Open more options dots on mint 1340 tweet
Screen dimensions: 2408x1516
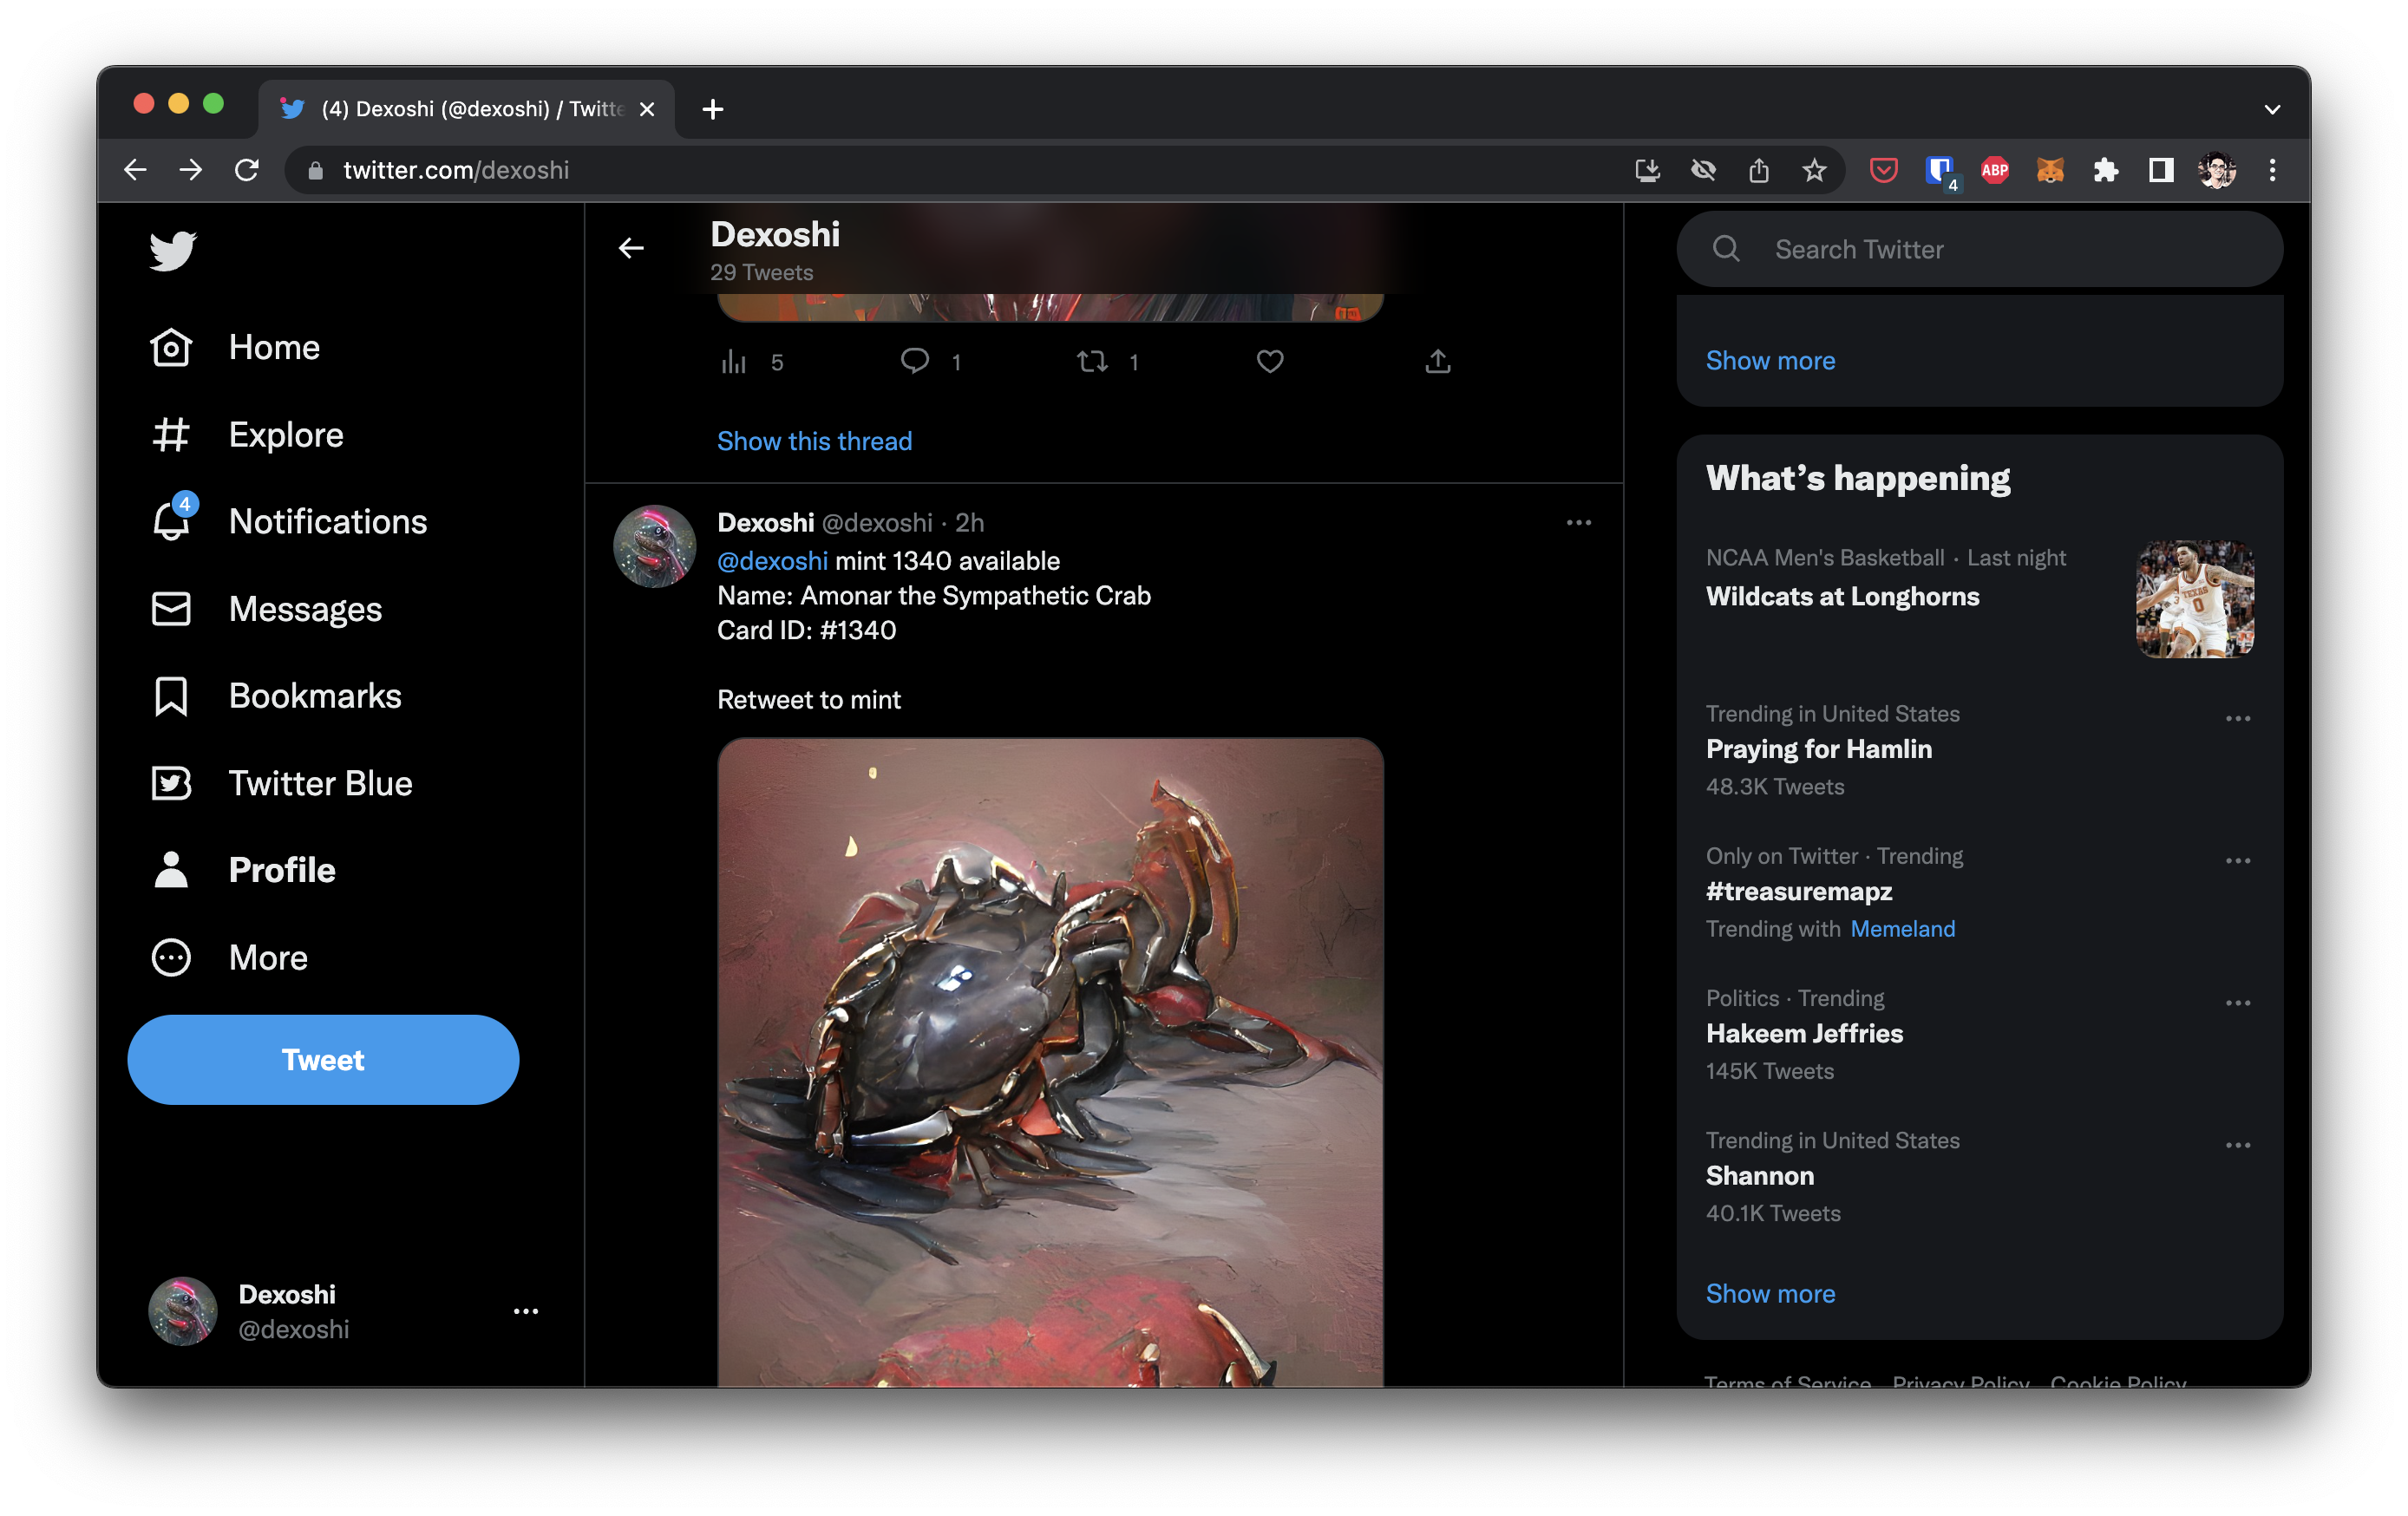(1578, 522)
